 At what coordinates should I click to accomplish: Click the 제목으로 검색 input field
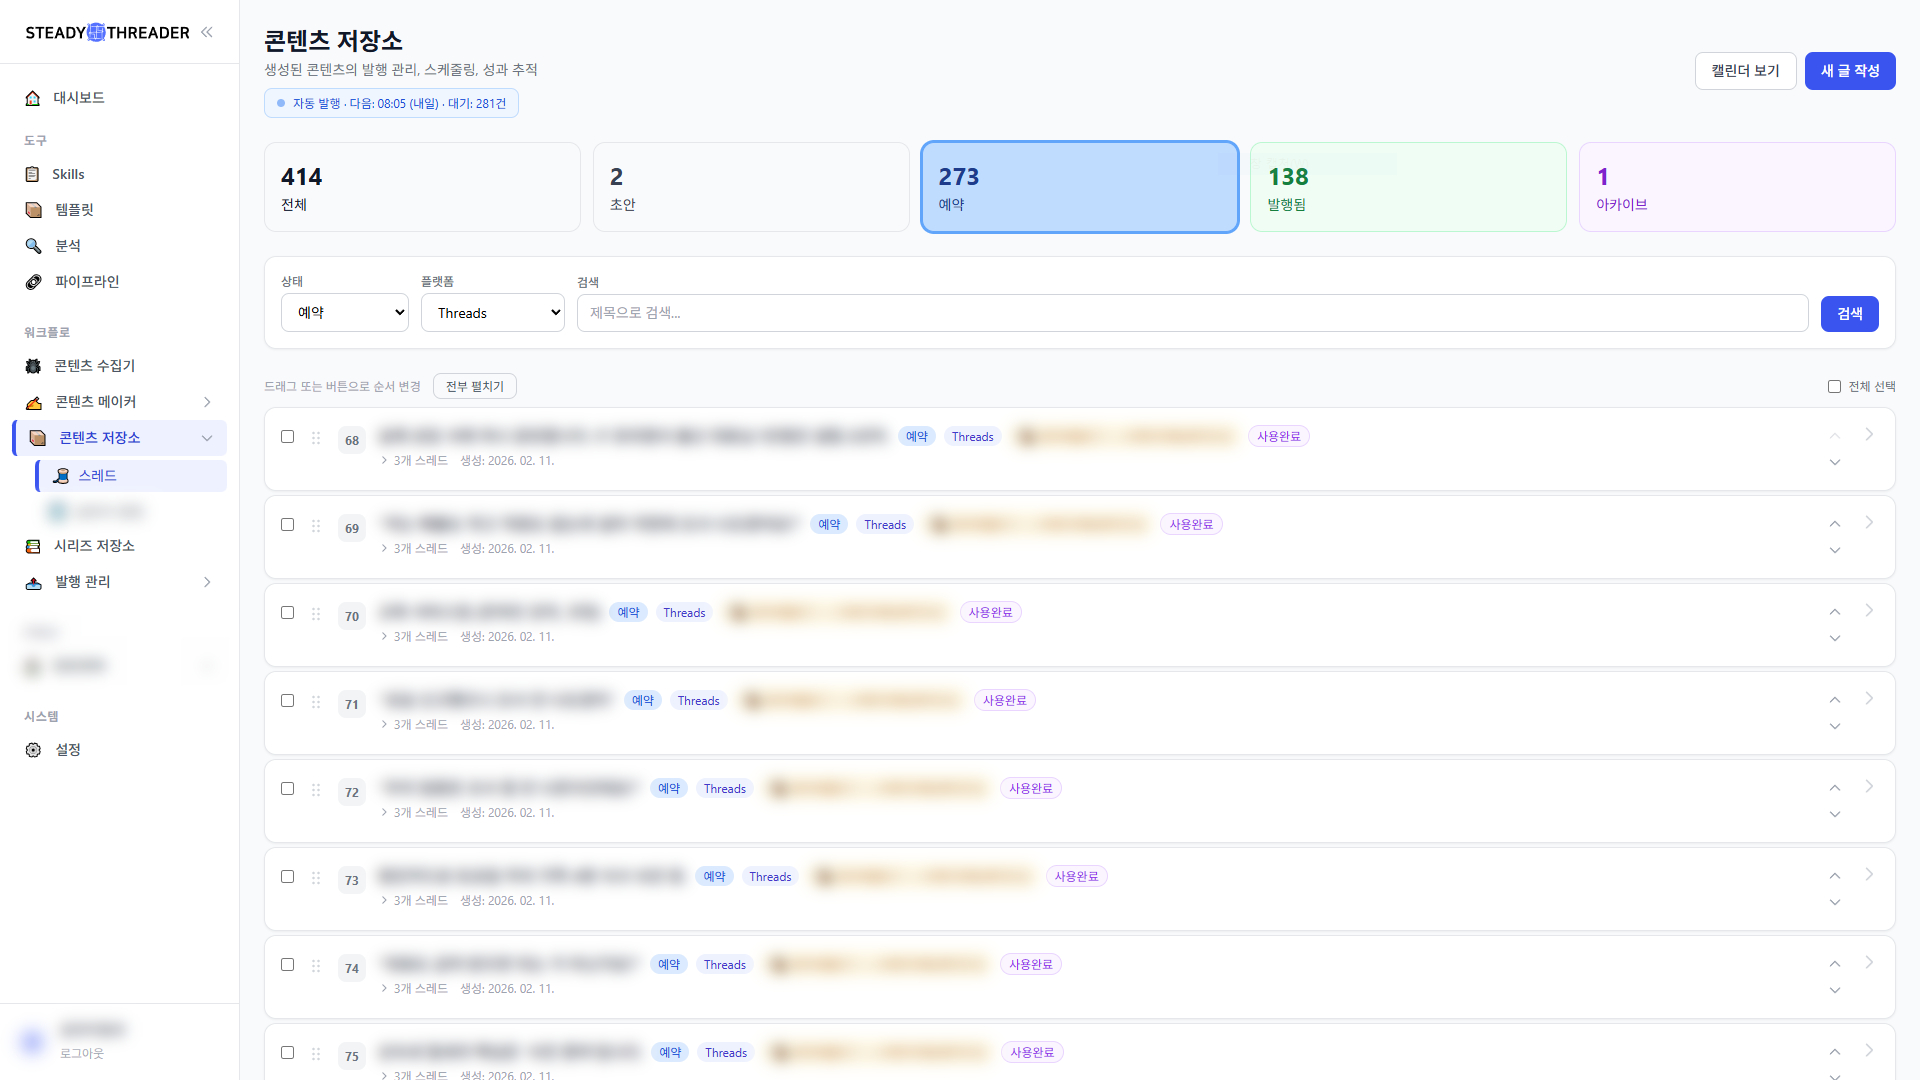1191,313
